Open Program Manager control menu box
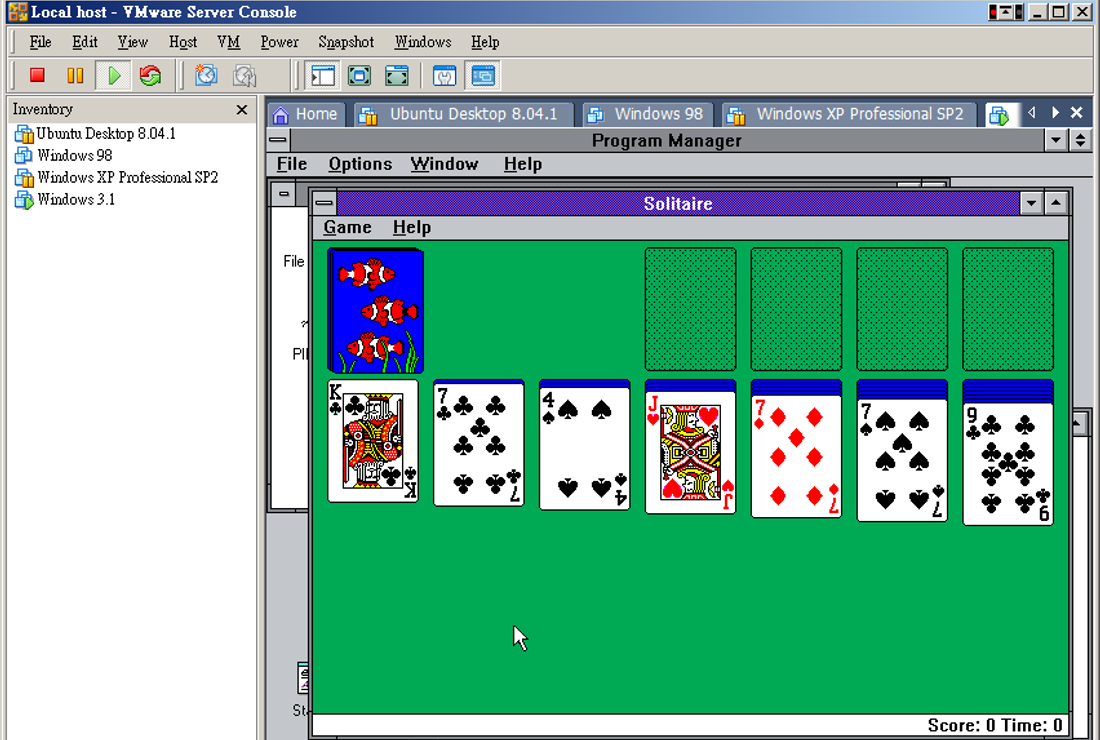This screenshot has width=1100, height=740. pos(278,140)
